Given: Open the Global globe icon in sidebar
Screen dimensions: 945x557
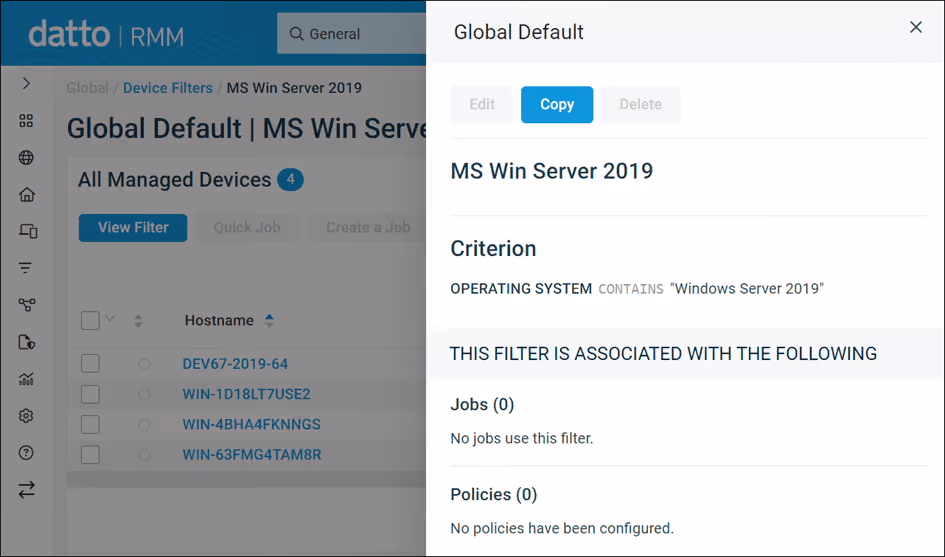Looking at the screenshot, I should coord(26,157).
